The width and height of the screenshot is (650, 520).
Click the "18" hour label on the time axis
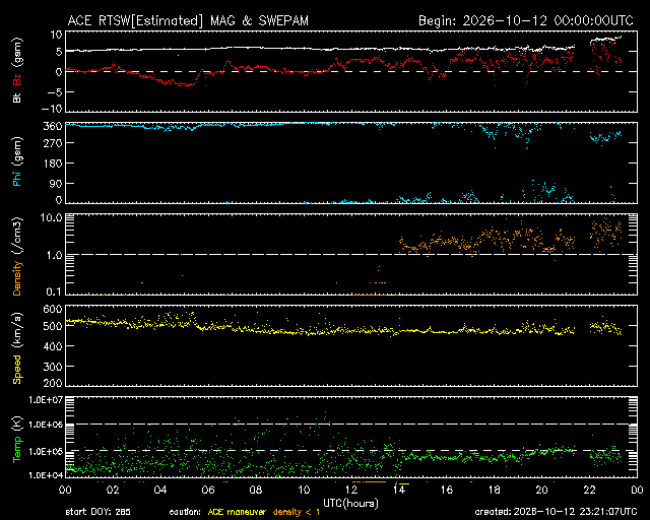(494, 490)
